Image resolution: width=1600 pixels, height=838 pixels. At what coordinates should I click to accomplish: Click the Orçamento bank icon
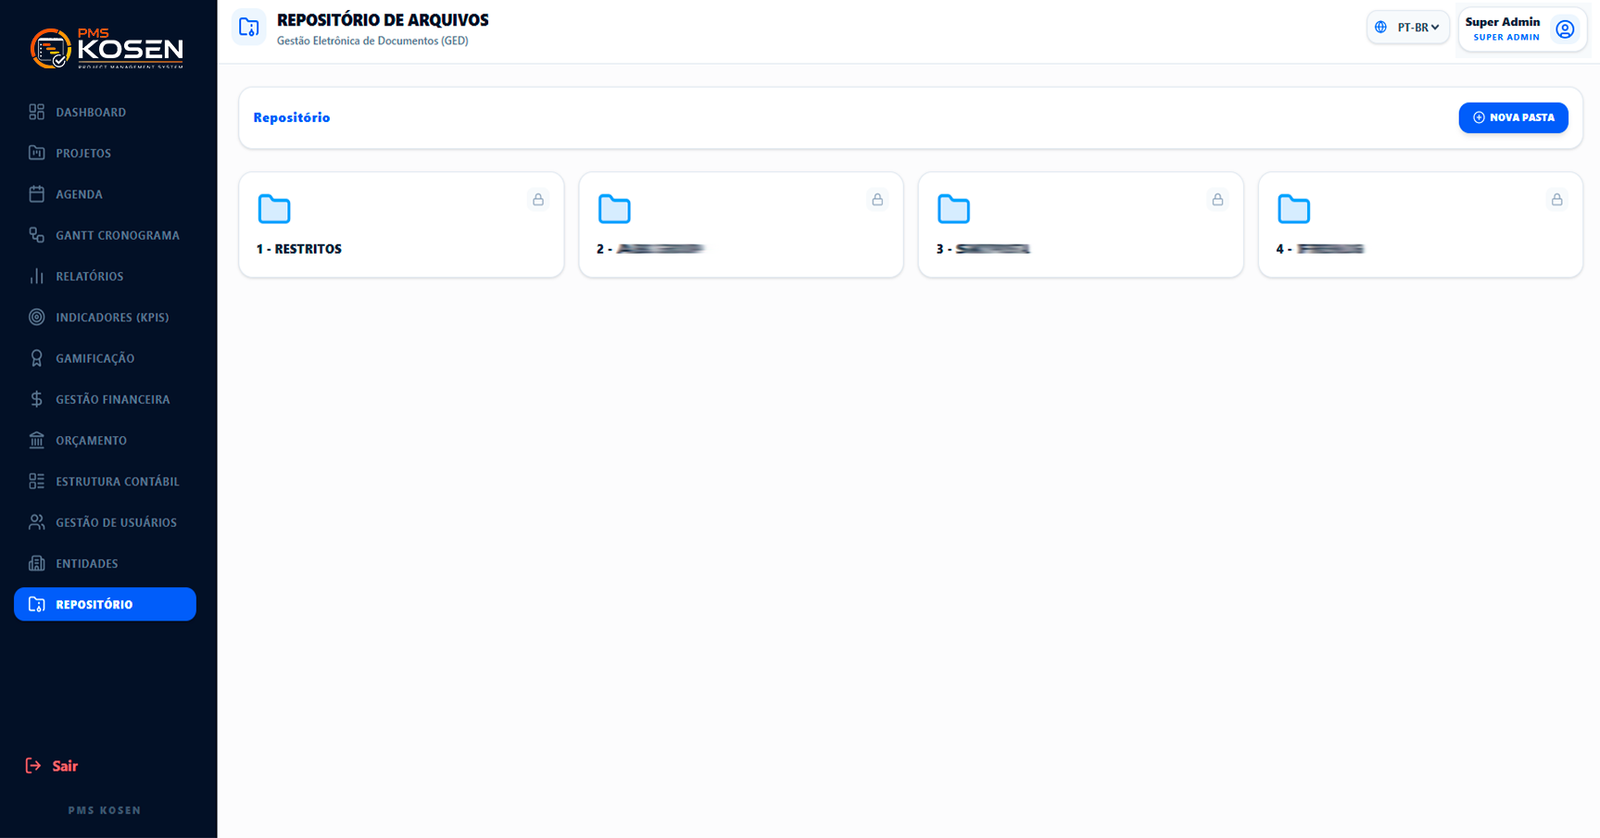37,440
